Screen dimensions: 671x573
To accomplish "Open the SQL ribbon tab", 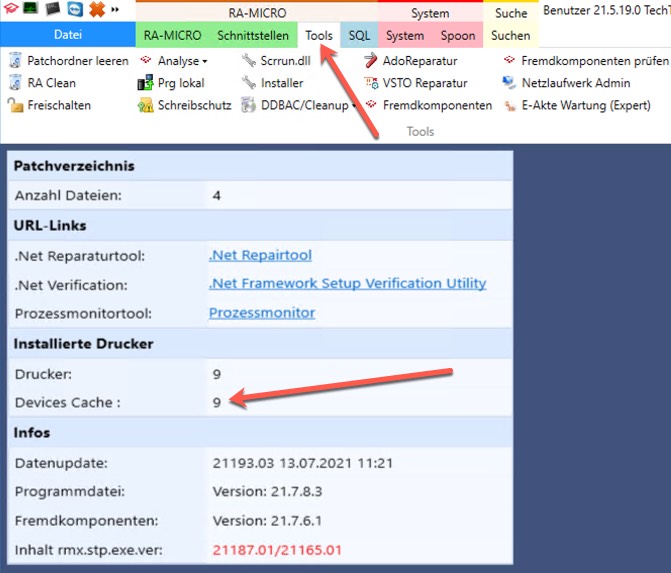I will 359,35.
